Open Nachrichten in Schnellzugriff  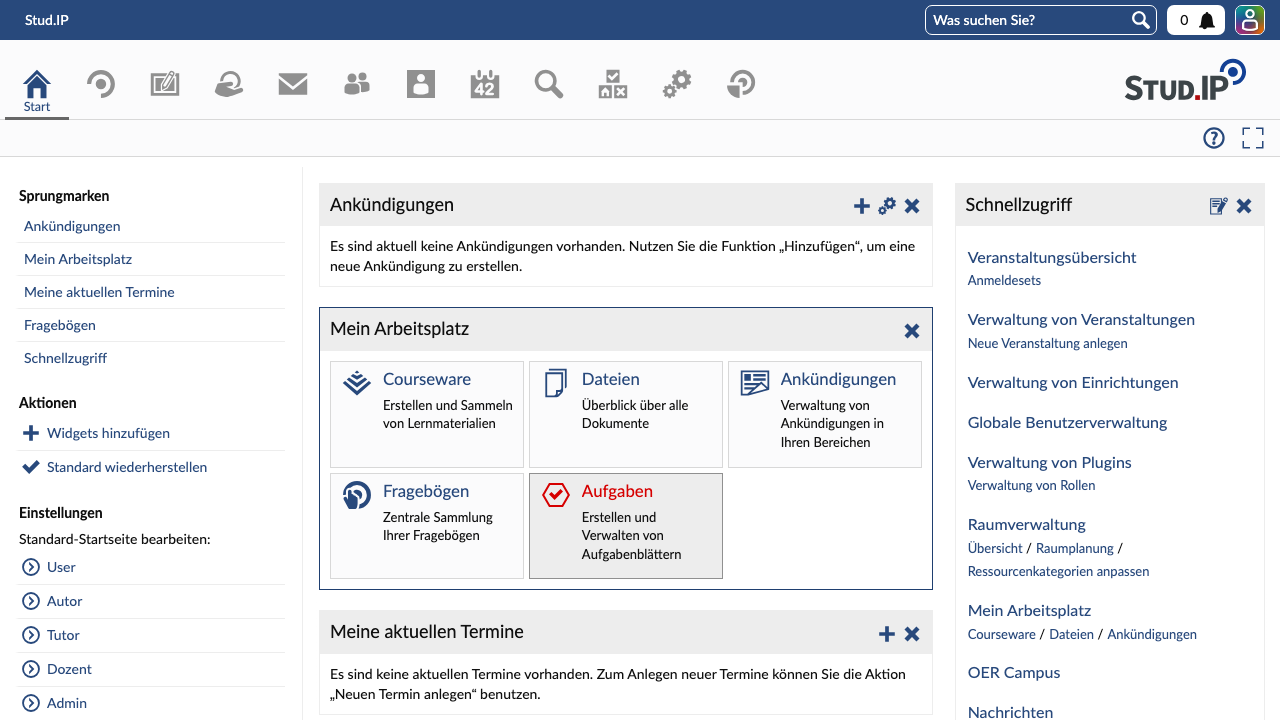tap(1010, 712)
